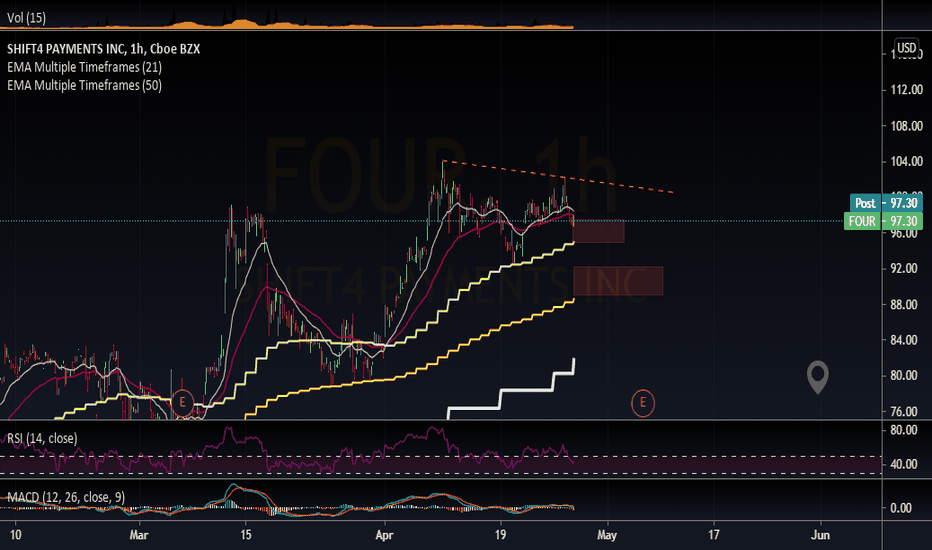Click the future earnings E marker near May
The image size is (932, 550).
click(x=643, y=403)
